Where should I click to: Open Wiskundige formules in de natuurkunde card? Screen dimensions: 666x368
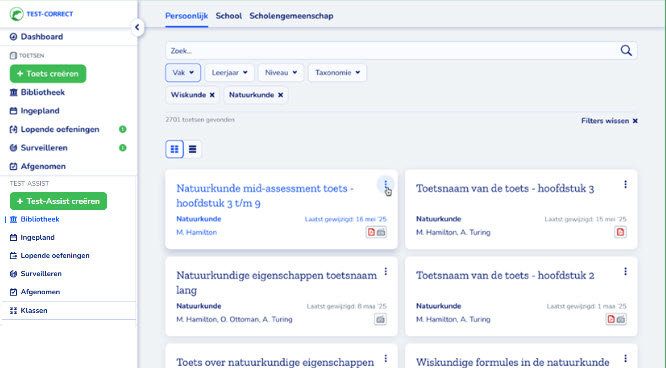click(x=513, y=362)
